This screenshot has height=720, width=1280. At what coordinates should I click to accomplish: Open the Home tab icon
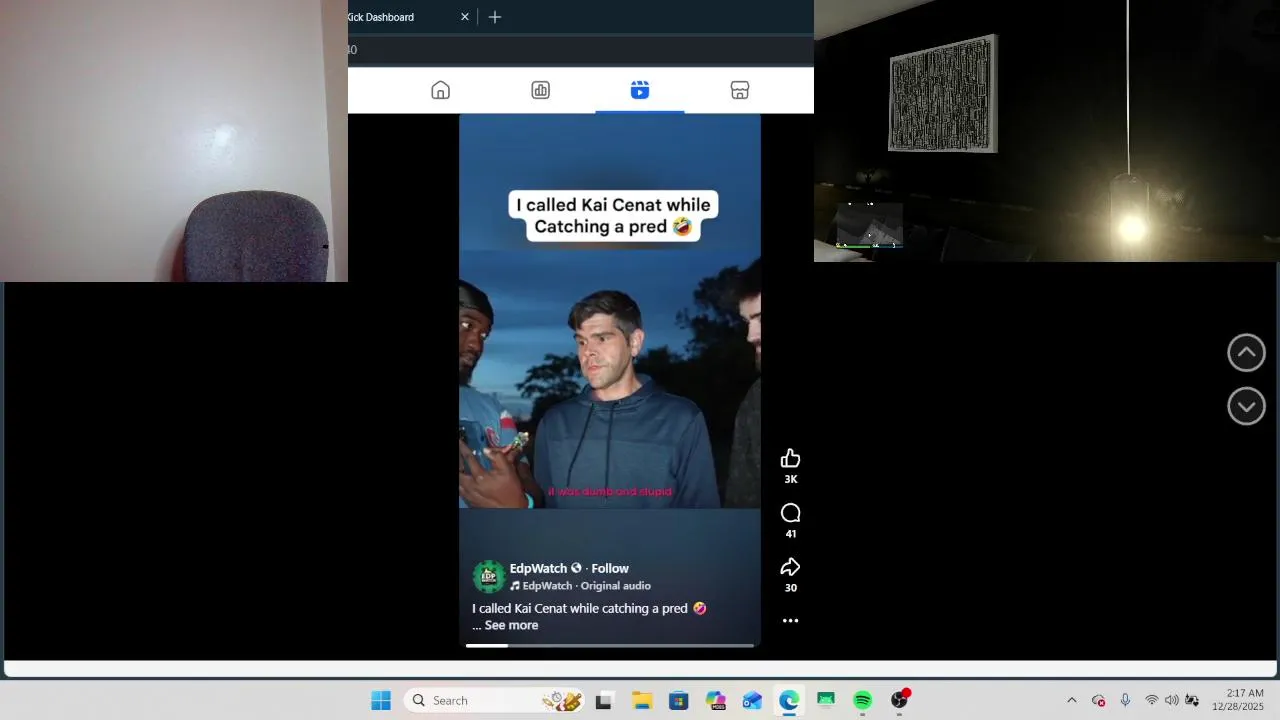pos(440,91)
